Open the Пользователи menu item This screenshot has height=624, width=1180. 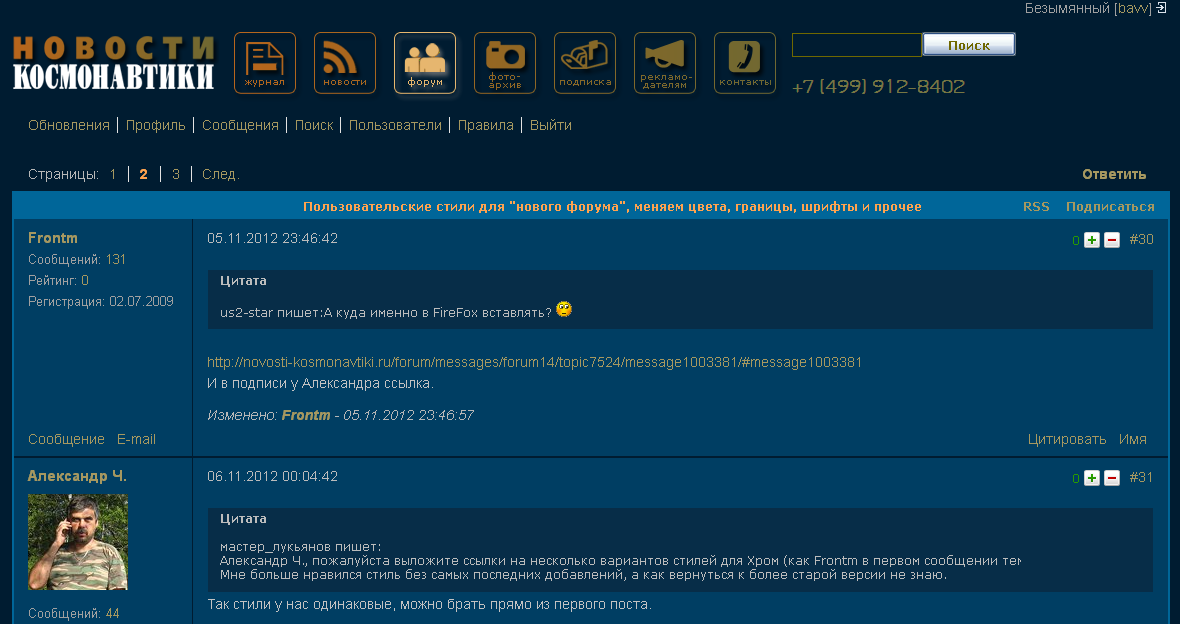(x=395, y=126)
